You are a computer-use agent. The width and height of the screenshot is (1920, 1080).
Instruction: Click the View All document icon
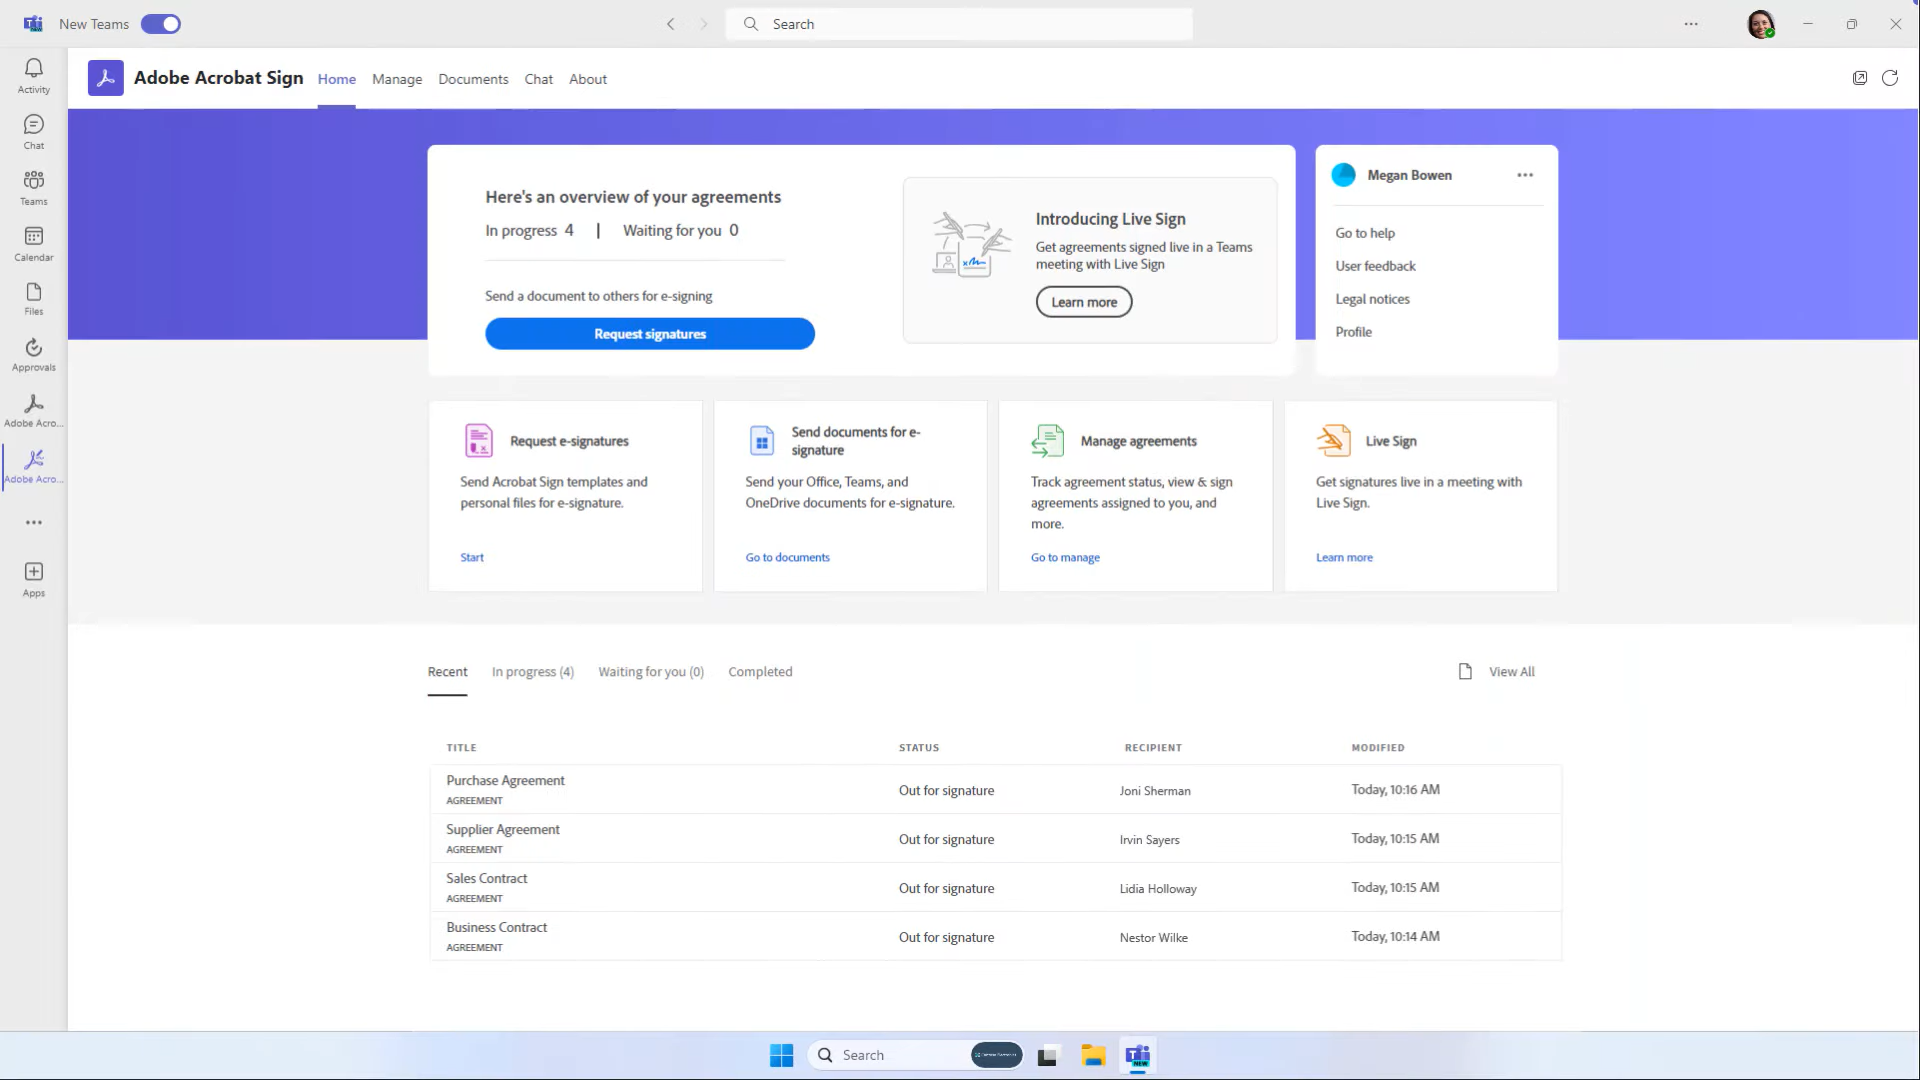pyautogui.click(x=1465, y=672)
